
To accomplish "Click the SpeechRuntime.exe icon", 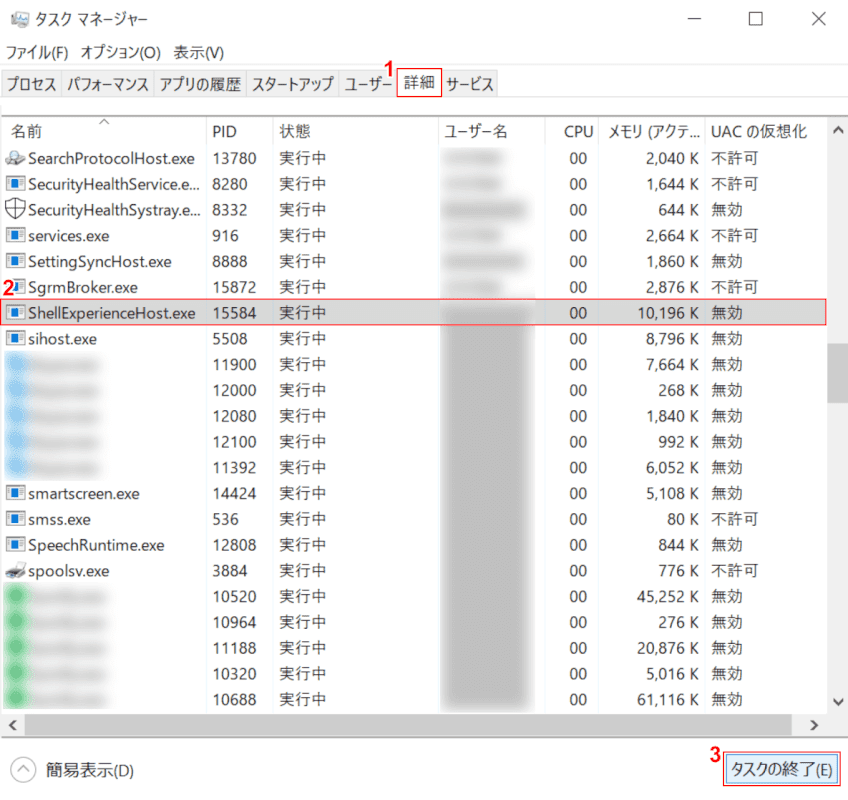I will coord(15,545).
